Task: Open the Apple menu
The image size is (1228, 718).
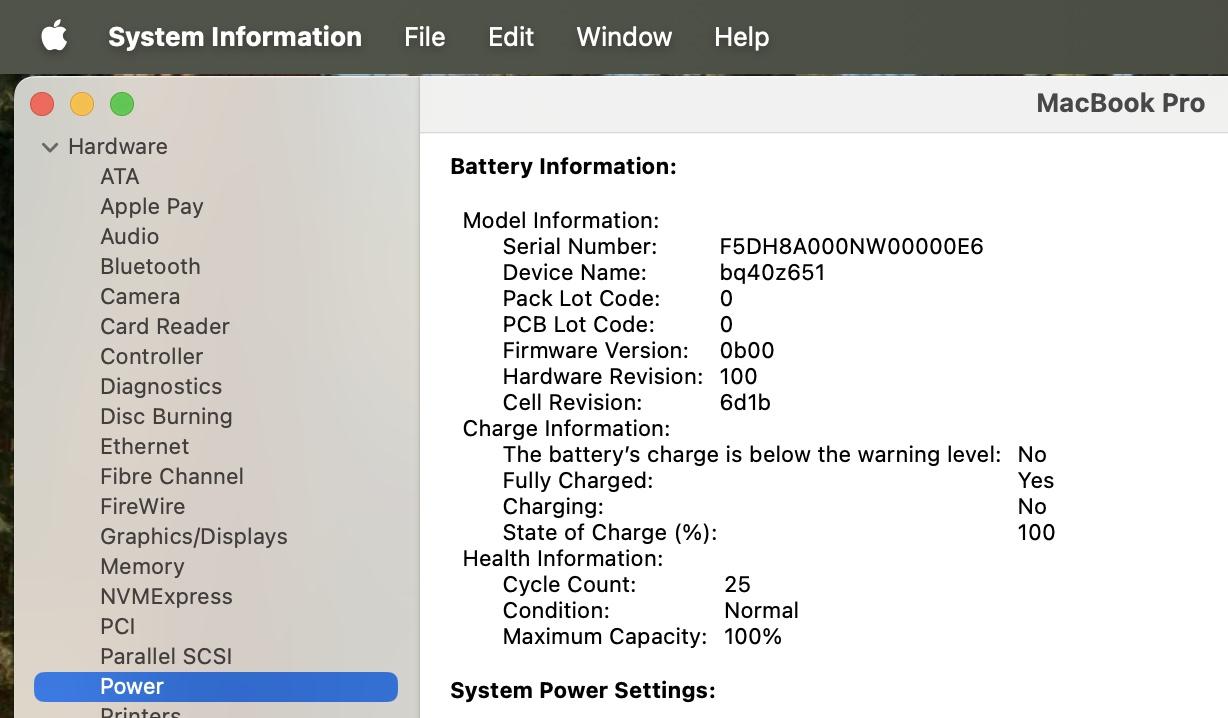Action: pos(54,37)
